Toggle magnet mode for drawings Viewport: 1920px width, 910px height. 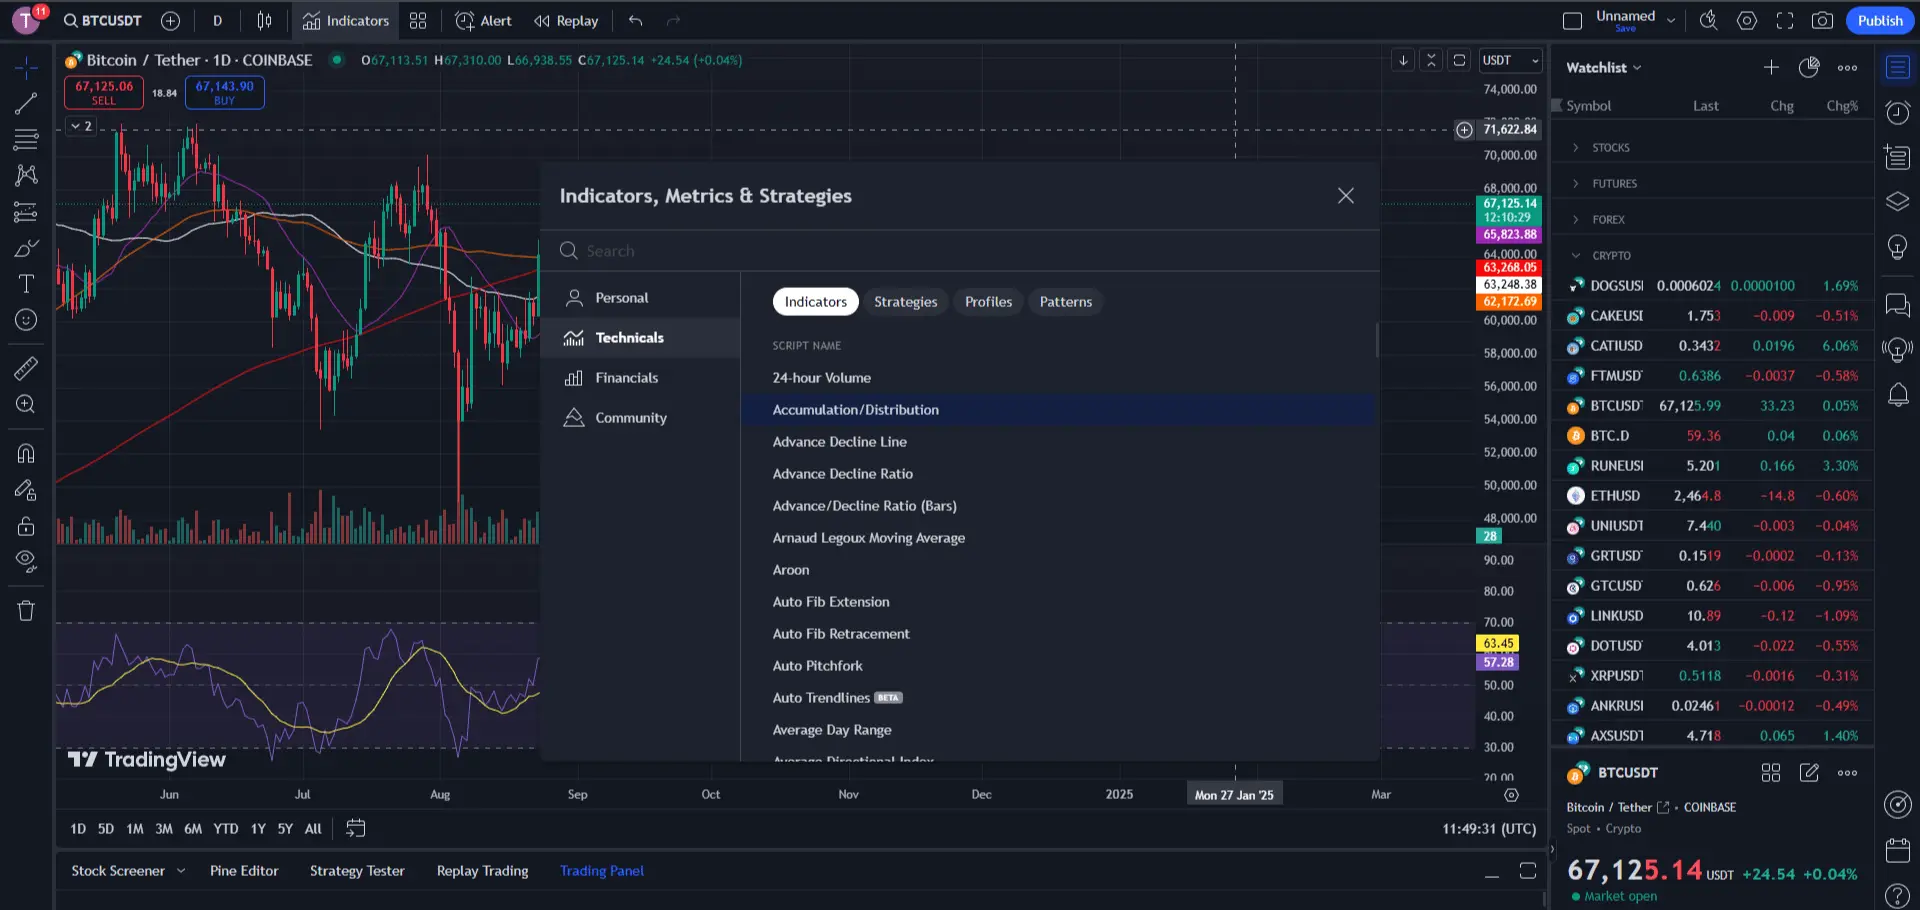(26, 454)
